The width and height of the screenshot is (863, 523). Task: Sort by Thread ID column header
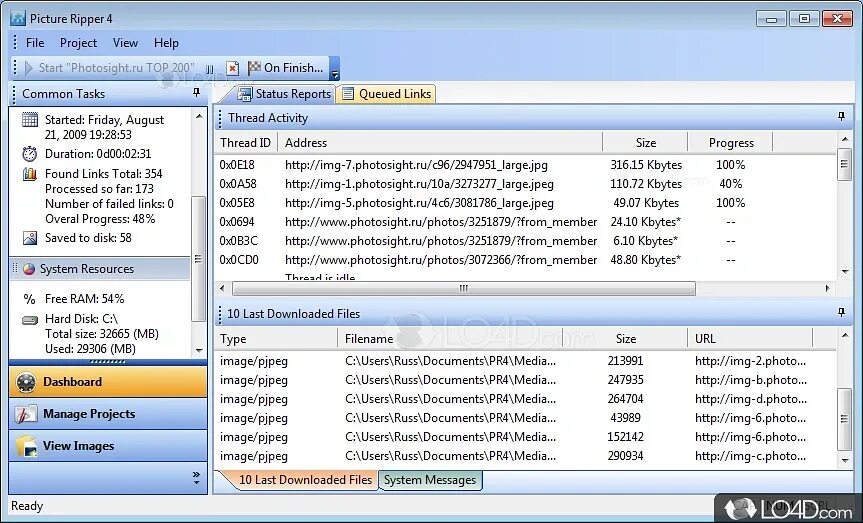tap(245, 143)
